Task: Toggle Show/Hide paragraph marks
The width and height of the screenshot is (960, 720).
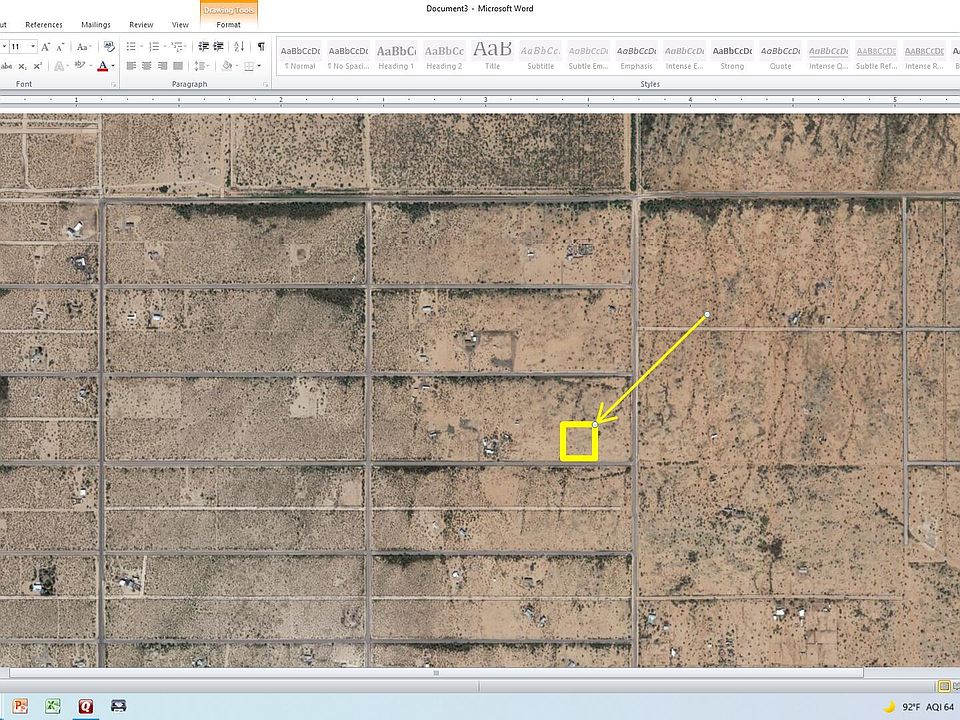Action: (x=261, y=47)
